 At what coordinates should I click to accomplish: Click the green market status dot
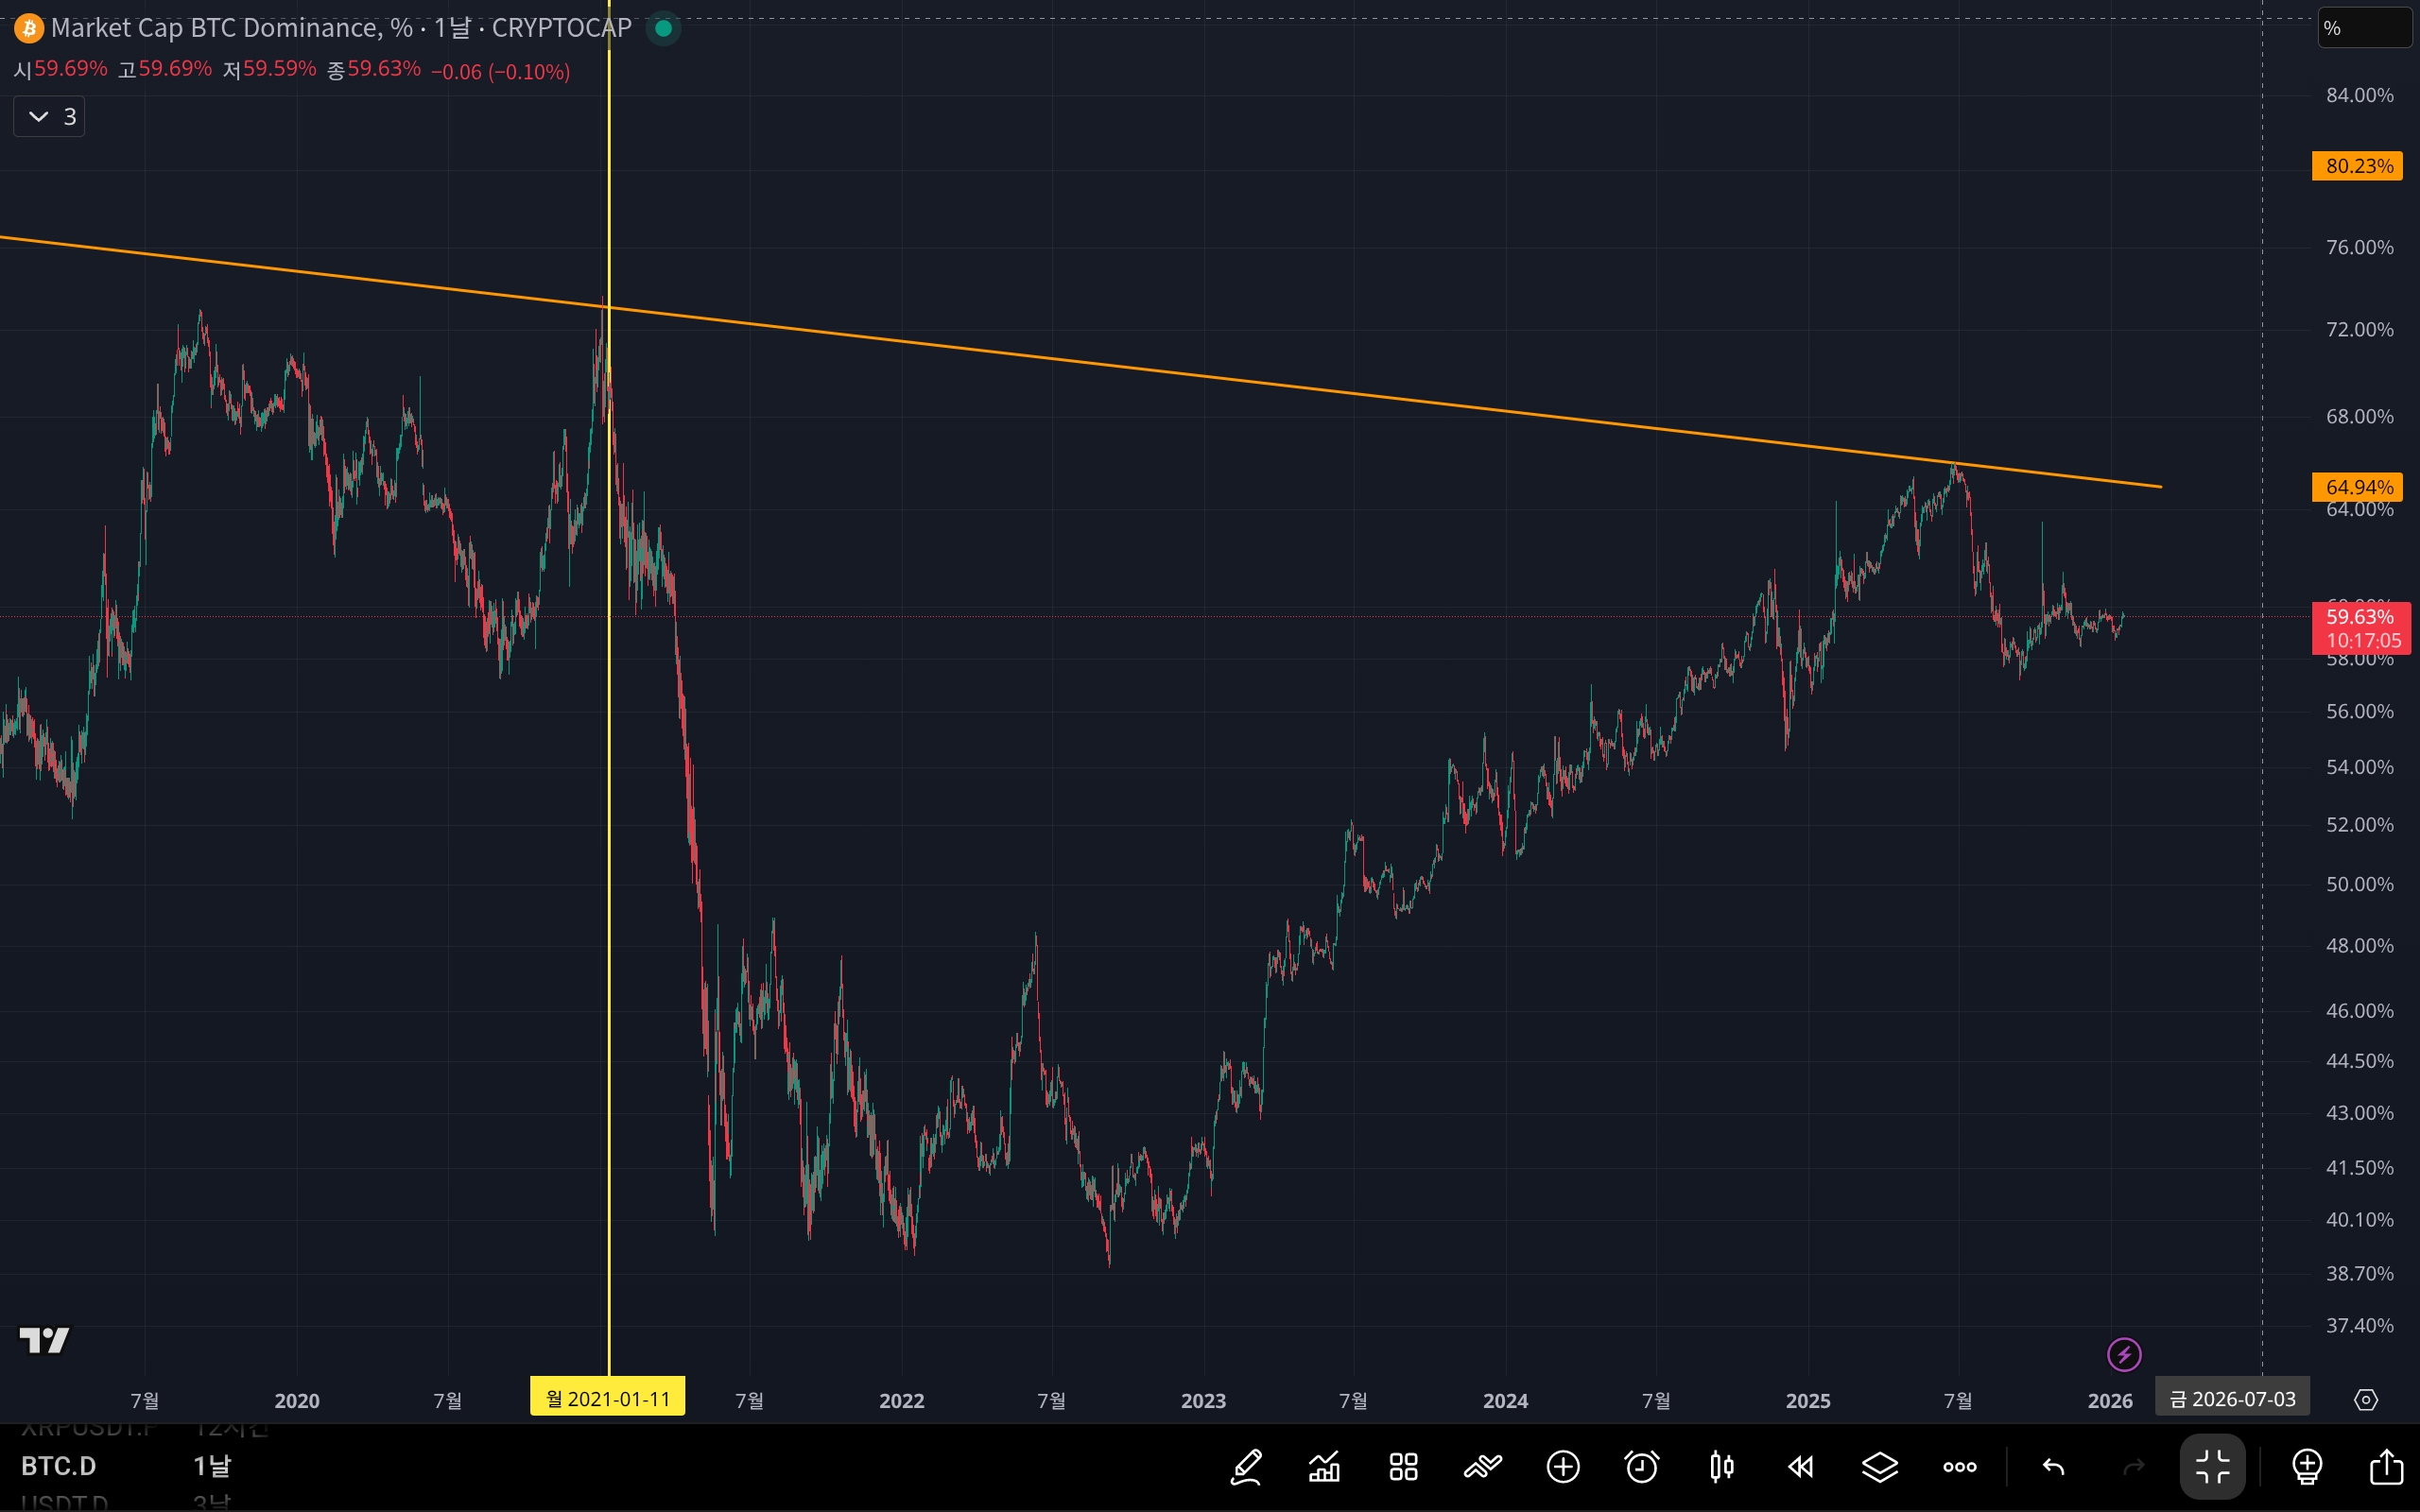[x=663, y=28]
